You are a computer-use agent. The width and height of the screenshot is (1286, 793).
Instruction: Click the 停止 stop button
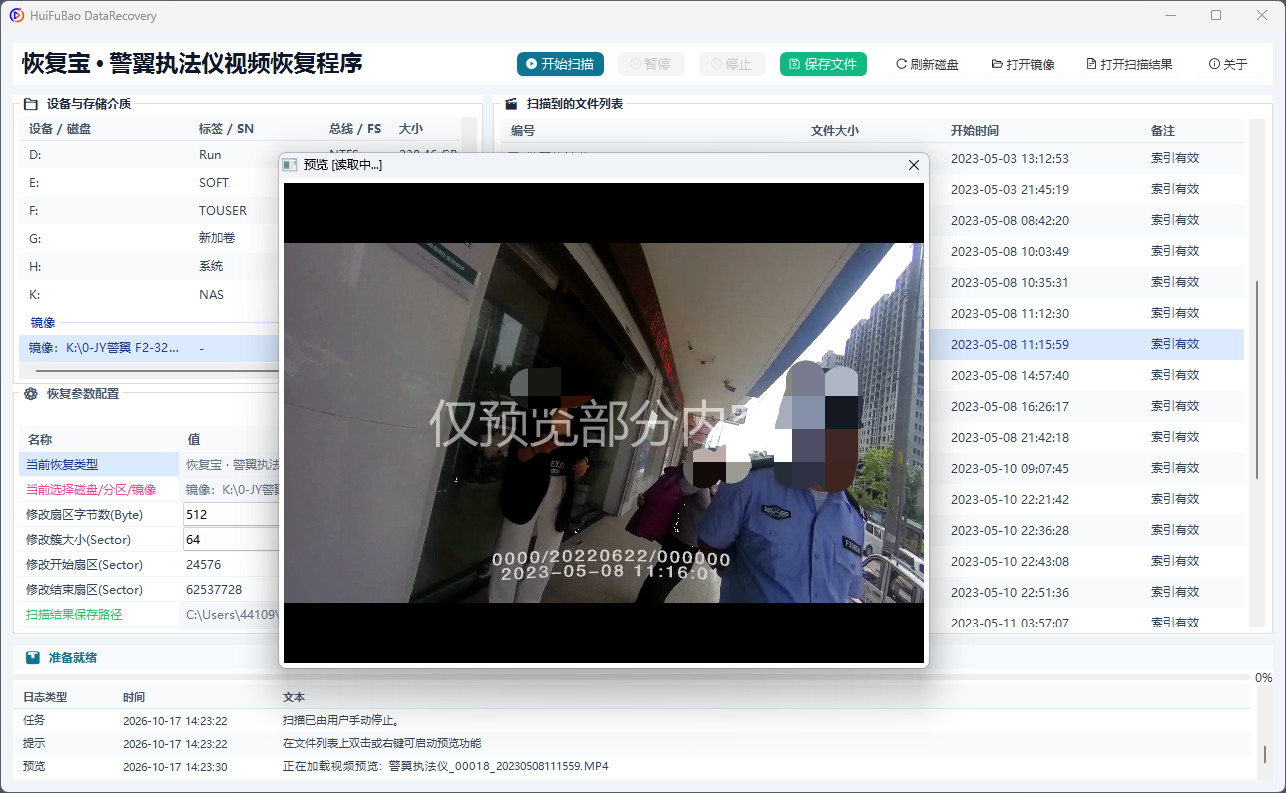pos(732,64)
